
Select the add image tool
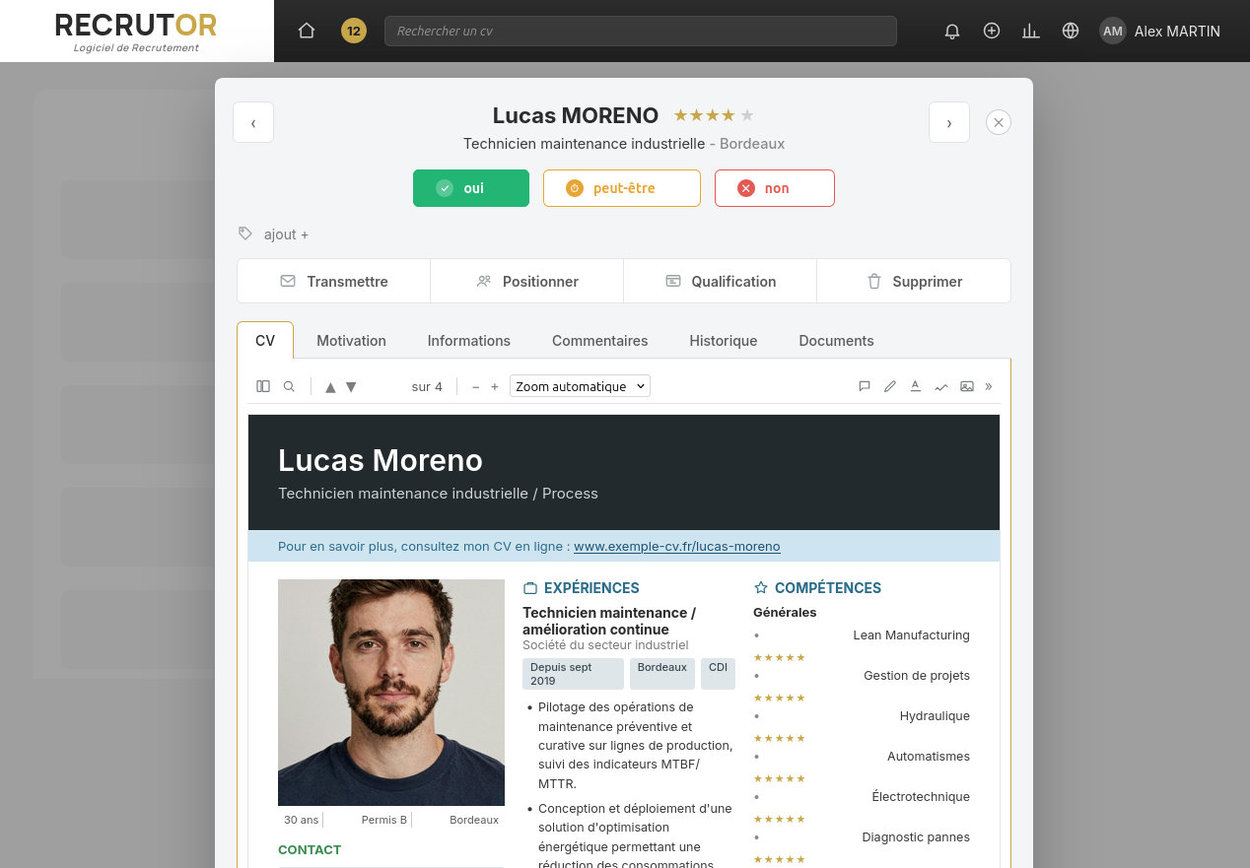pos(967,386)
